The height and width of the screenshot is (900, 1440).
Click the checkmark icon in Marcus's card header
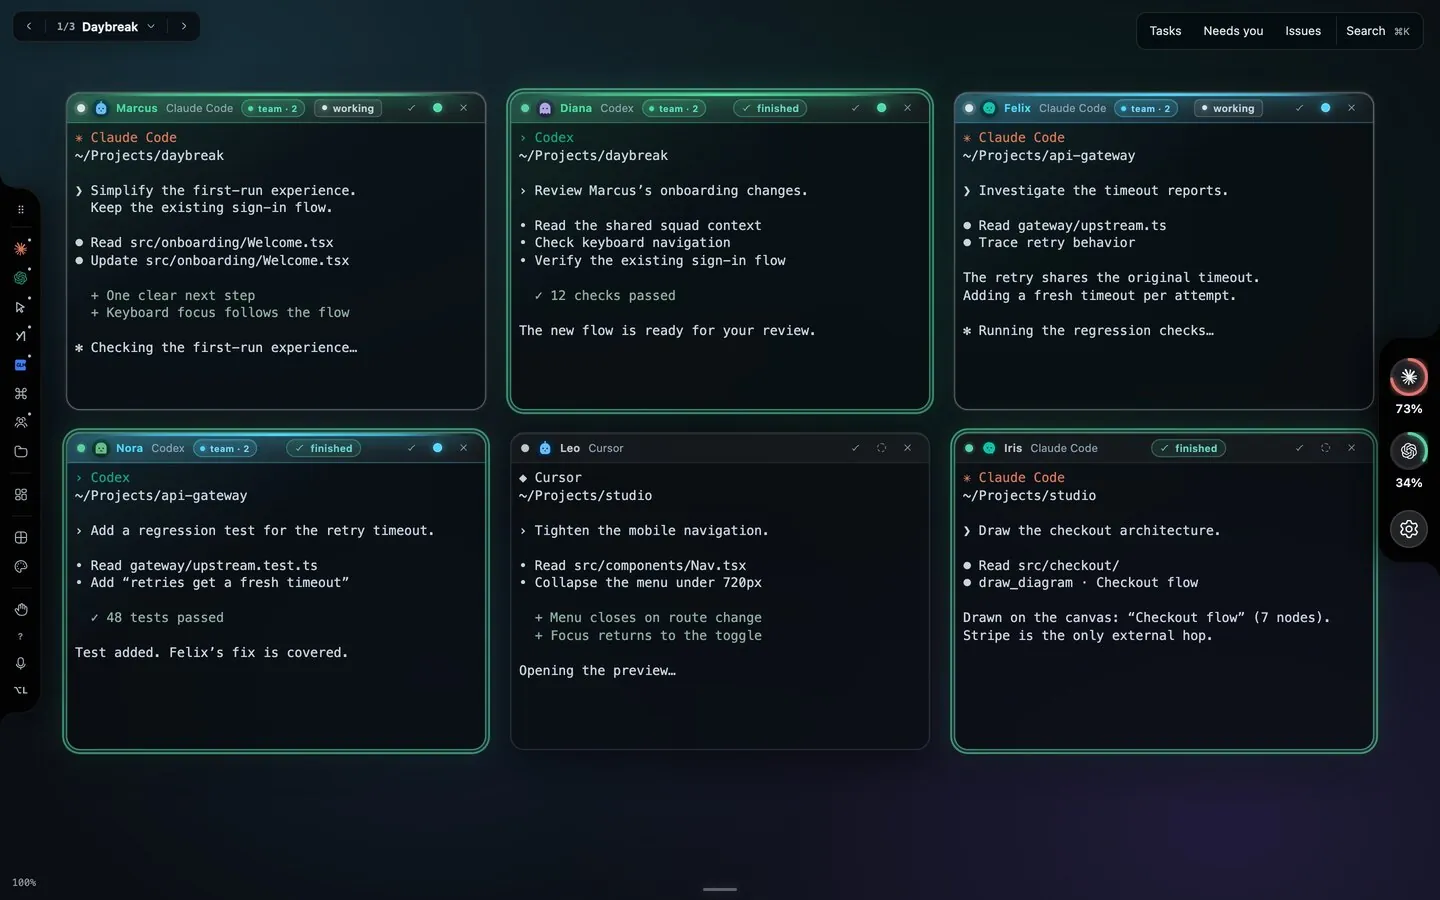411,108
